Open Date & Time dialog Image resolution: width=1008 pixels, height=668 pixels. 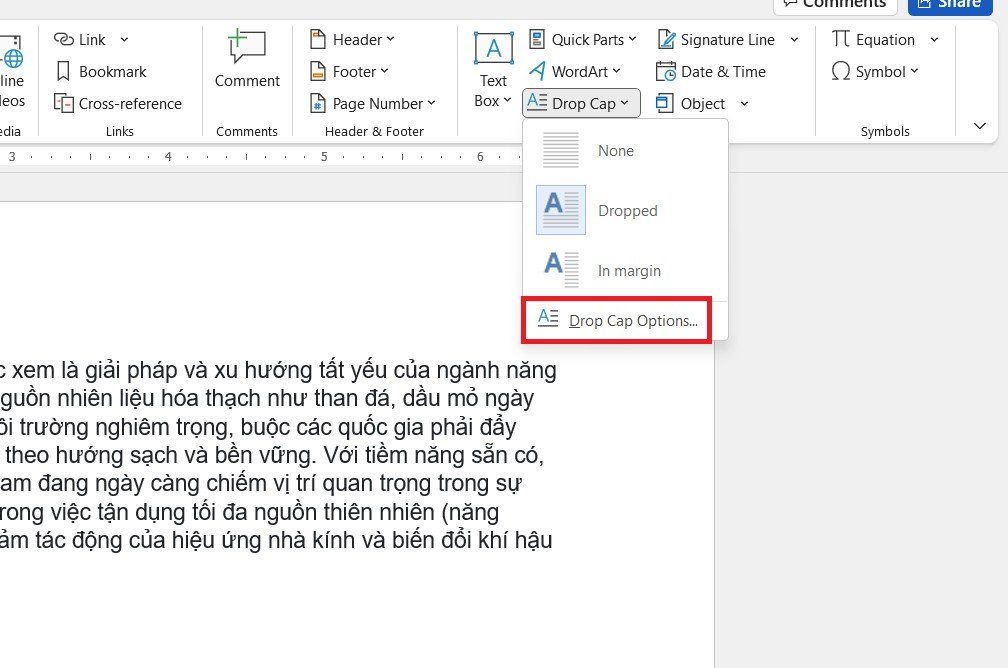click(x=711, y=72)
